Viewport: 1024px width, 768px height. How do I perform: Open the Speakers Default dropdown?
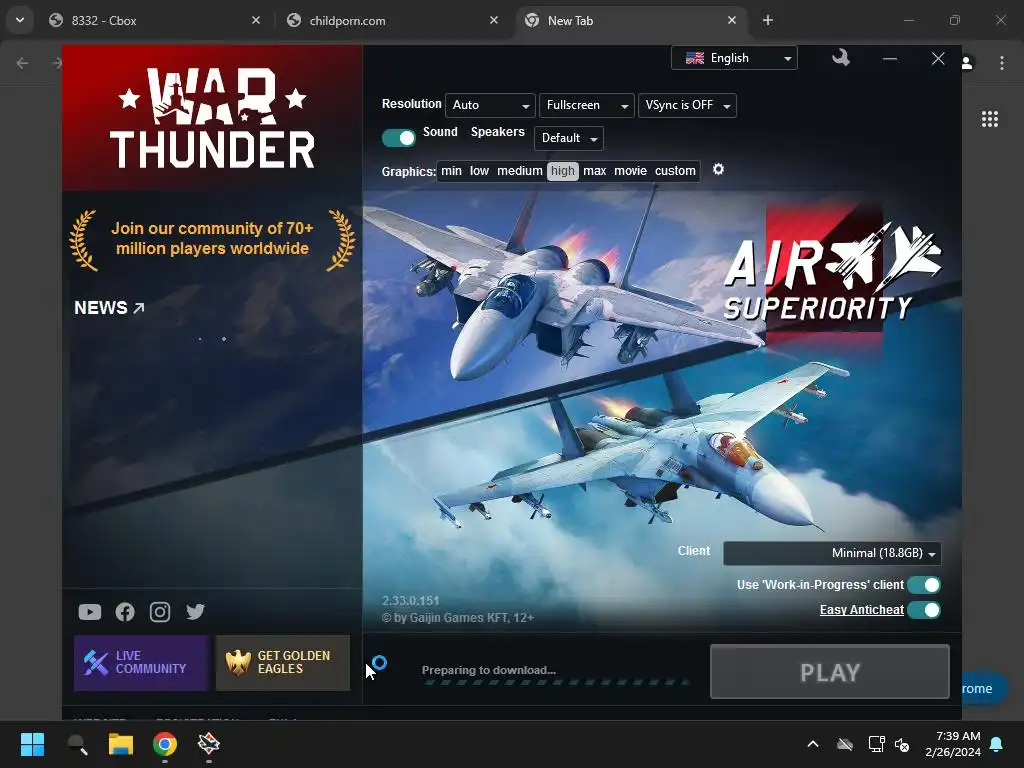click(x=569, y=138)
